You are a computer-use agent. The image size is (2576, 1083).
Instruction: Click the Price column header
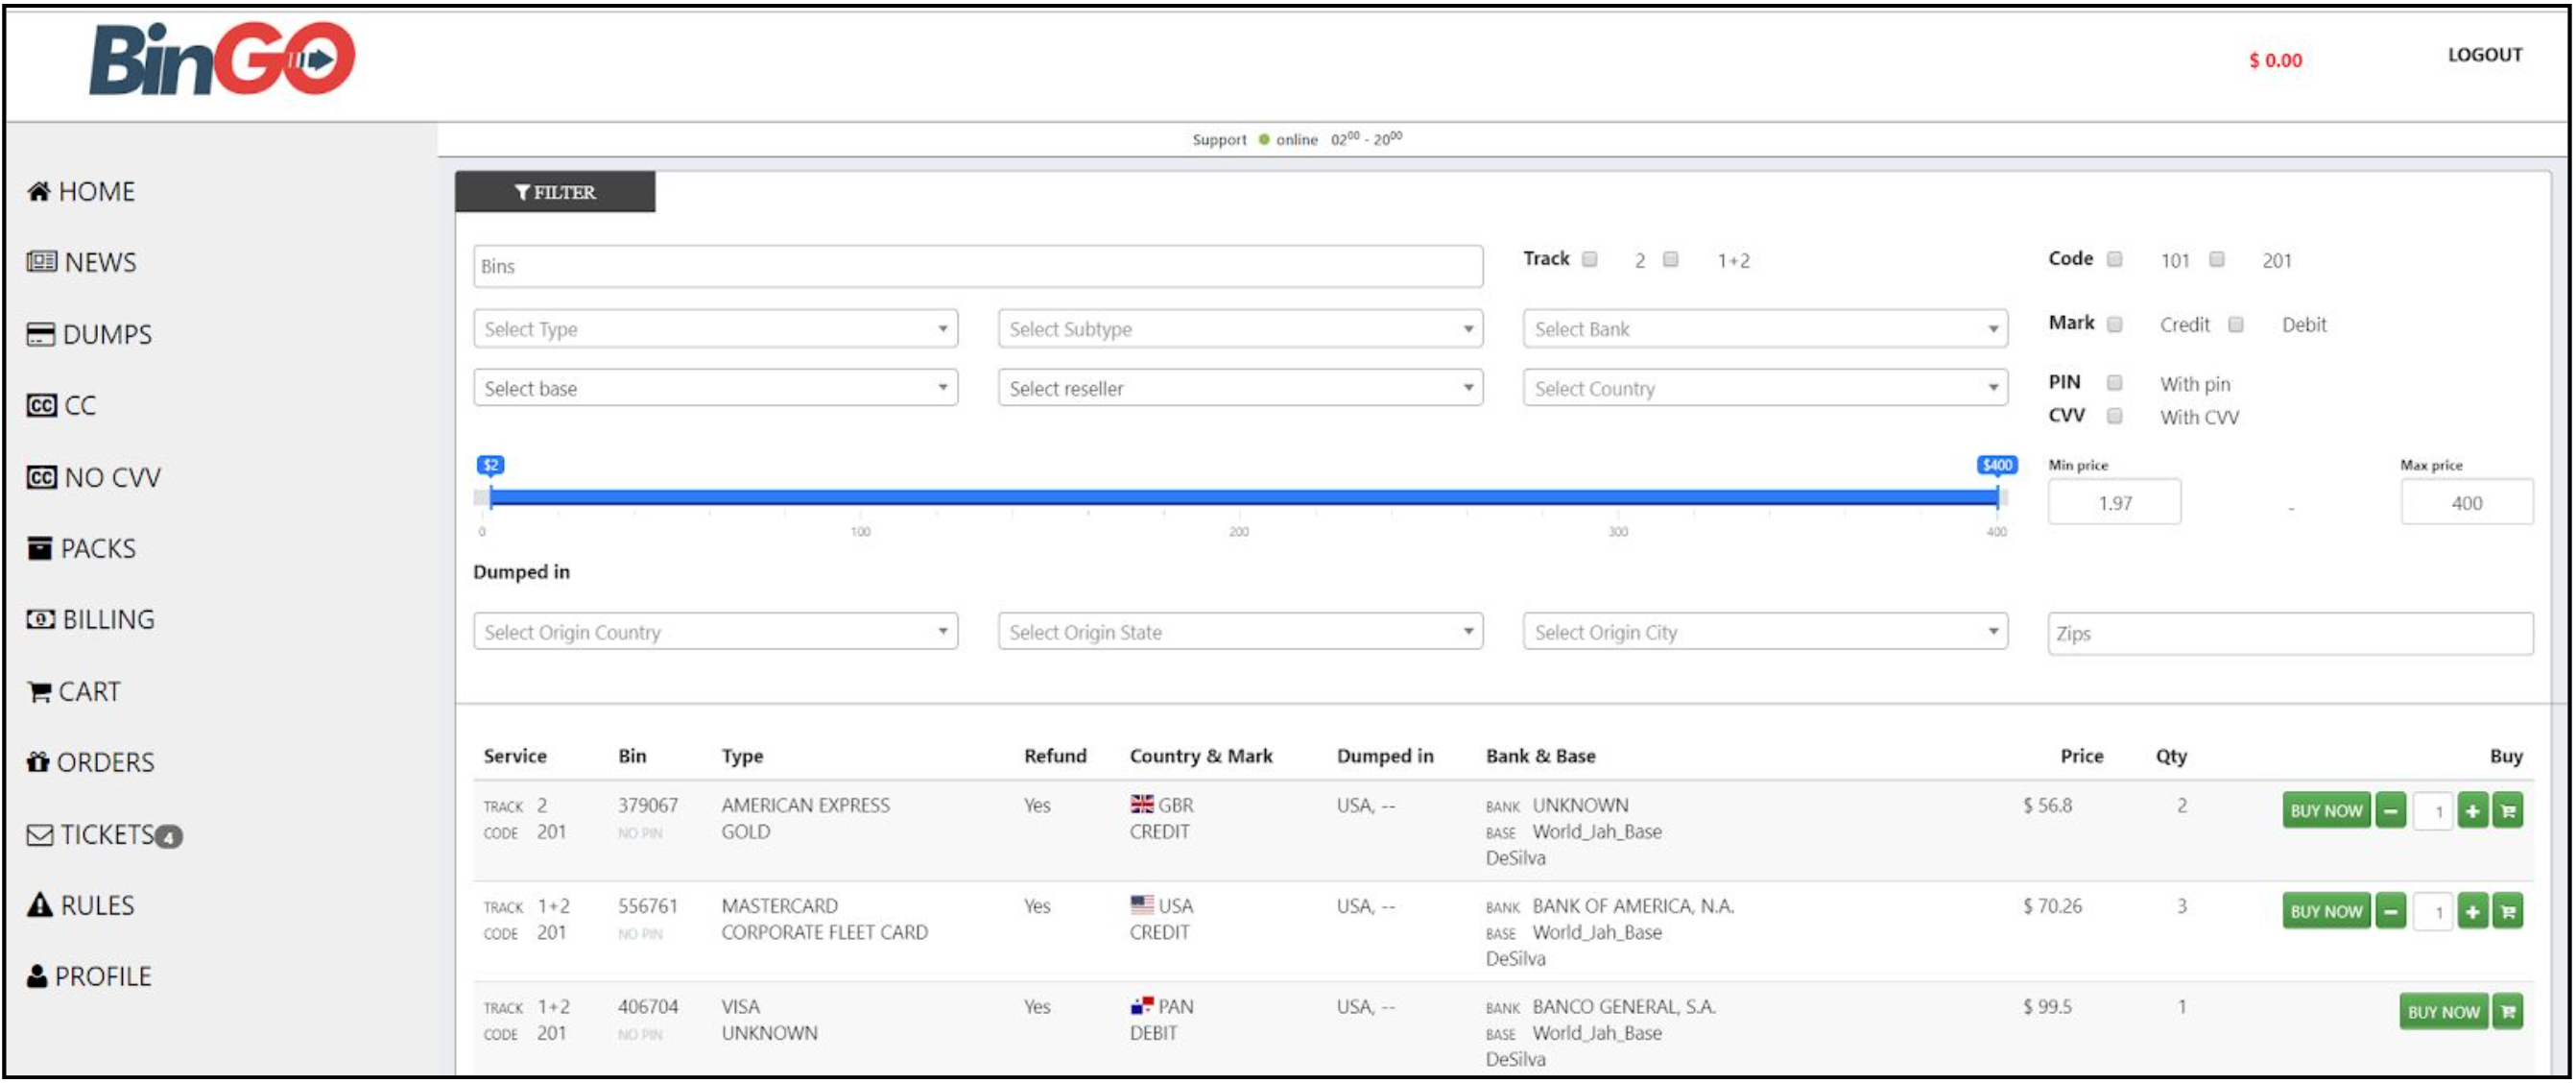(x=2081, y=757)
